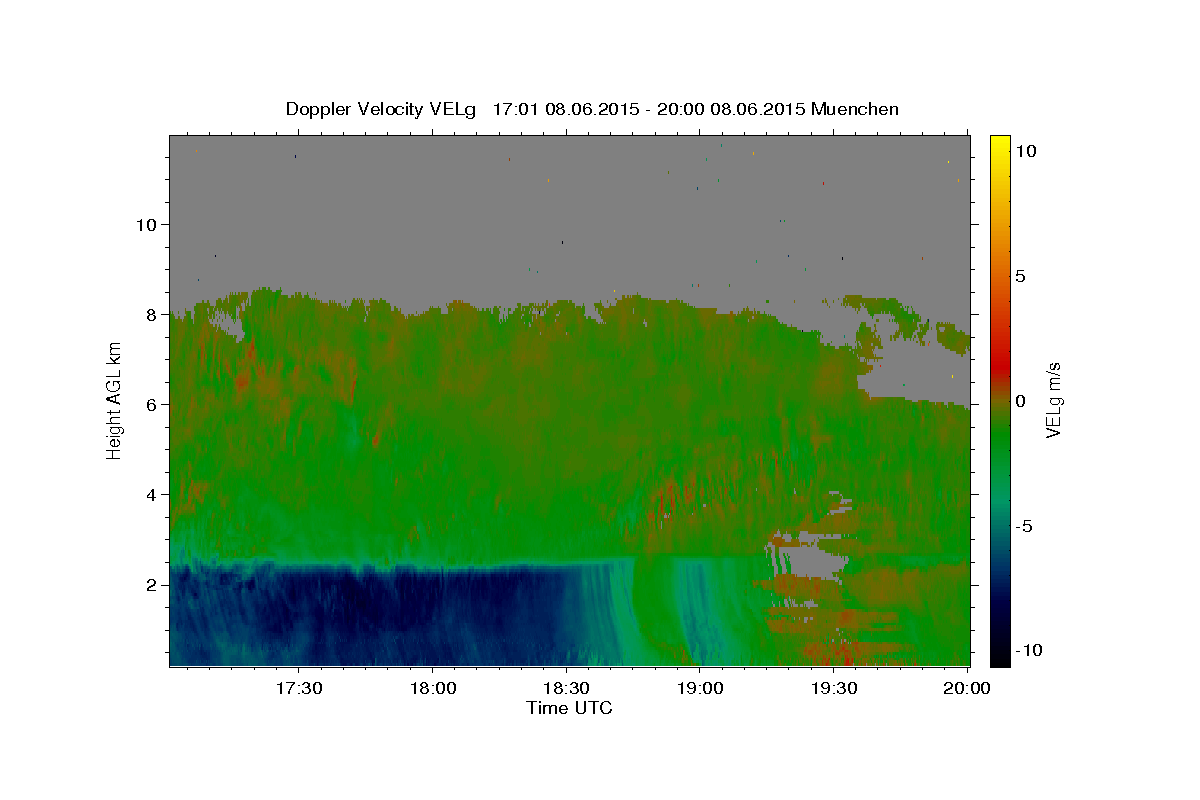Click the 'Muenchen' location in the title
The width and height of the screenshot is (1200, 800).
click(856, 109)
